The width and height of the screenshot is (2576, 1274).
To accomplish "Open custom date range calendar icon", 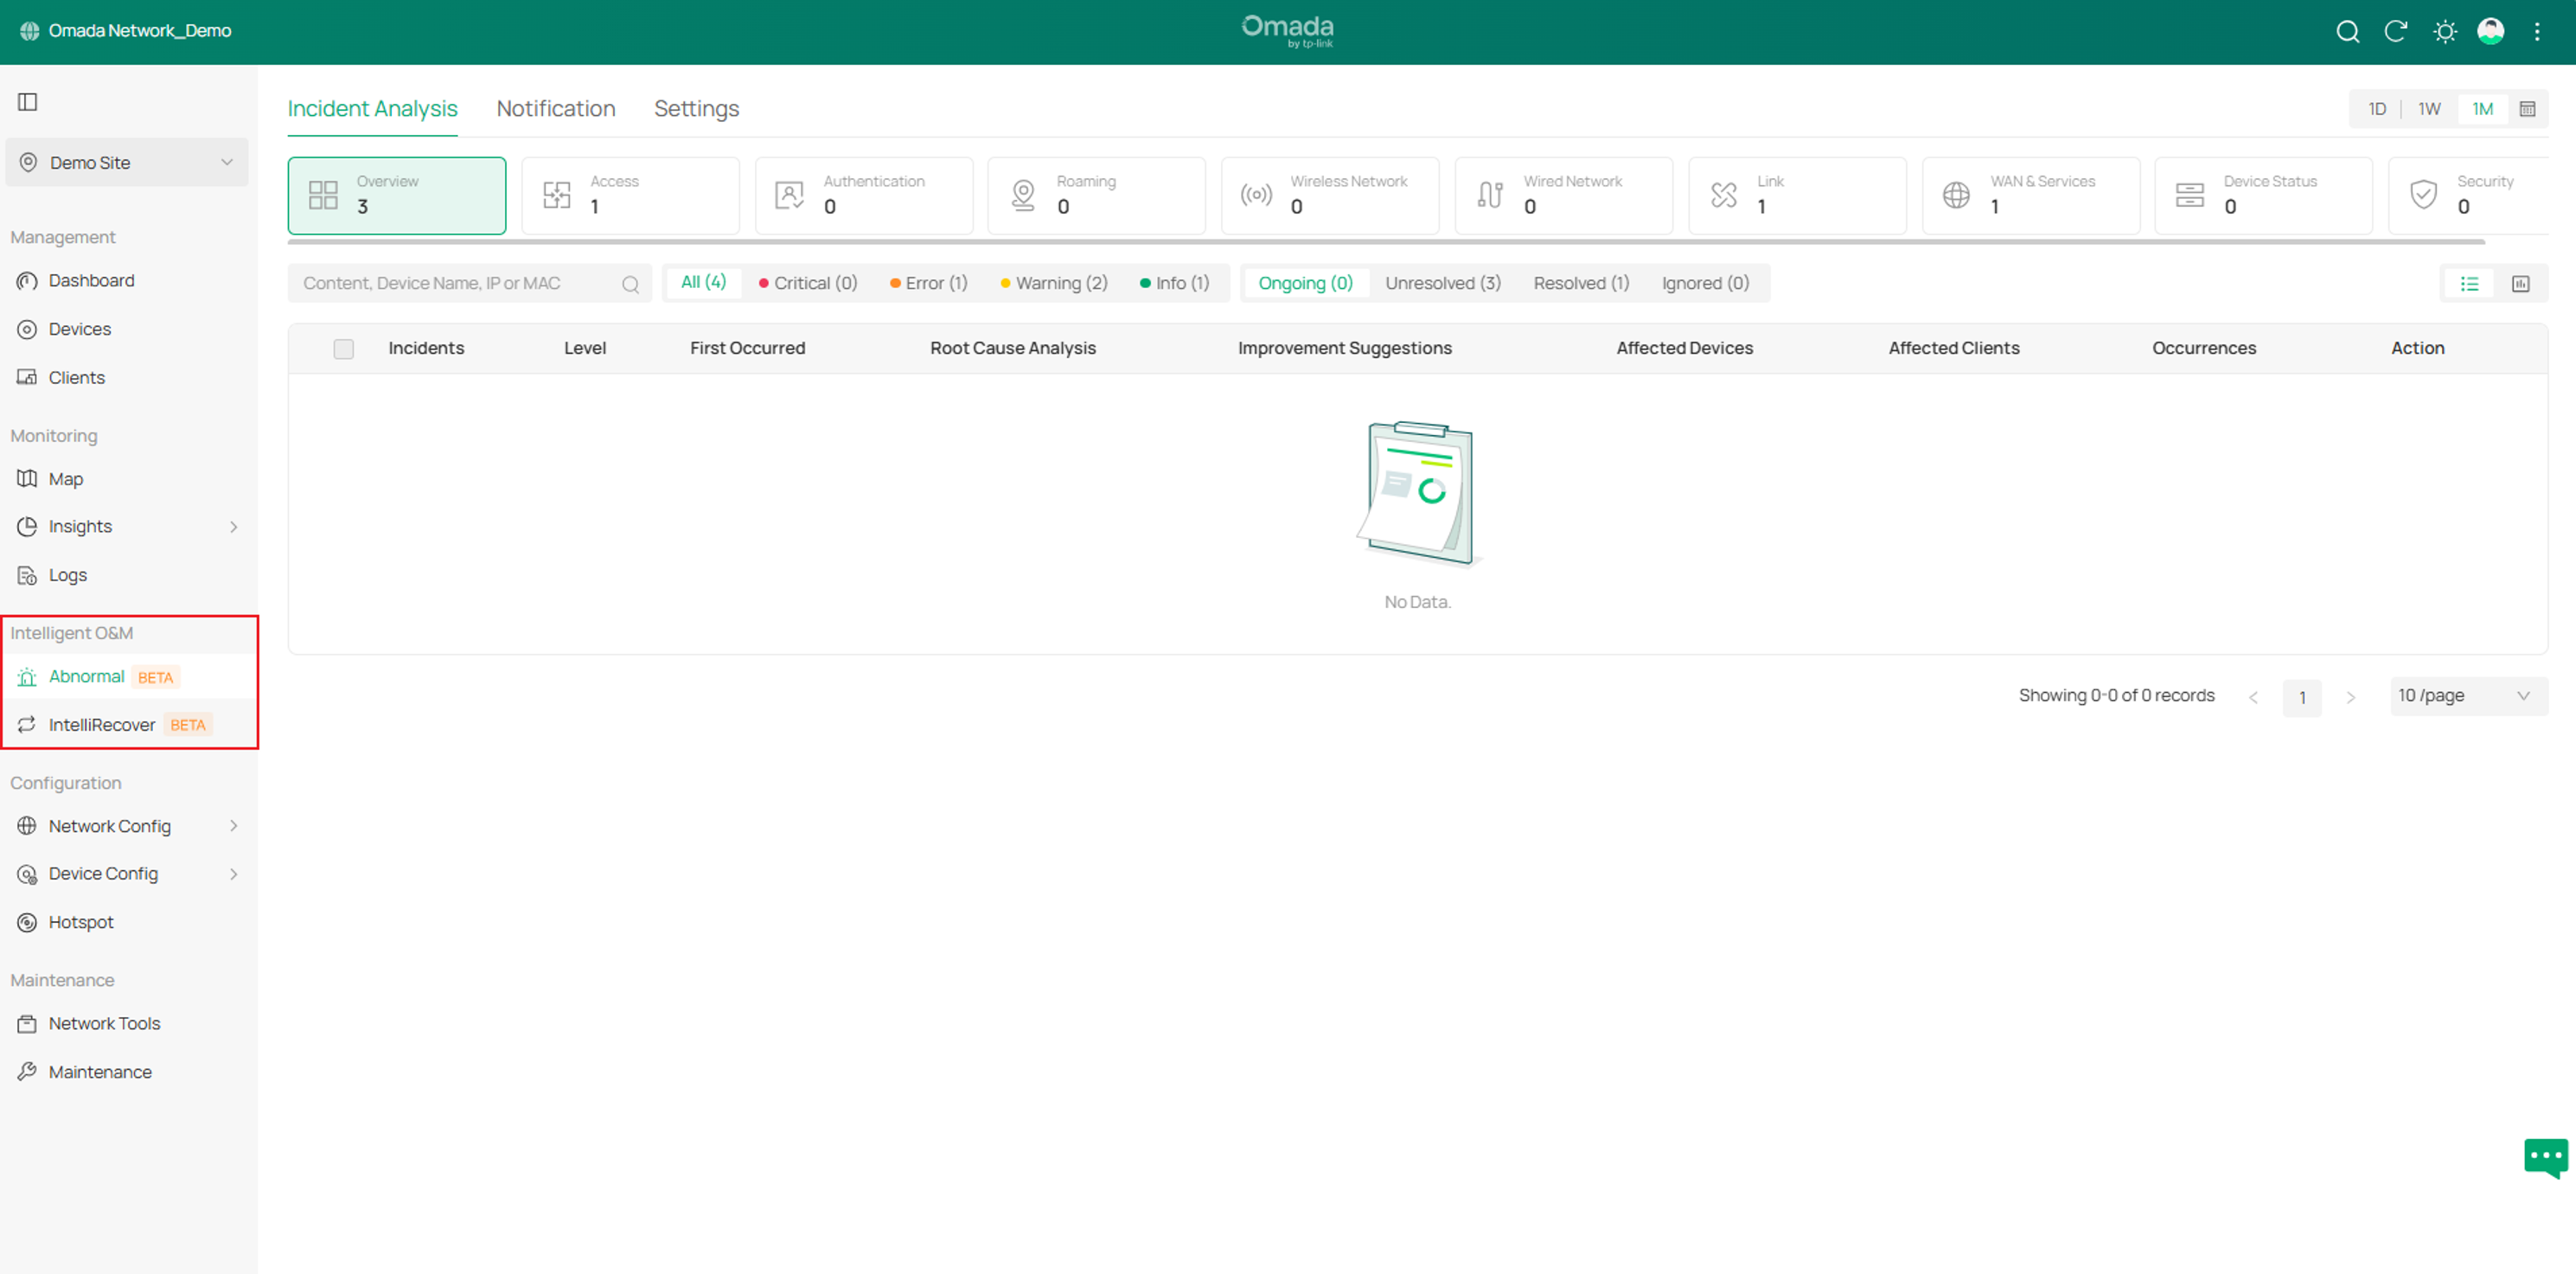I will coord(2526,109).
